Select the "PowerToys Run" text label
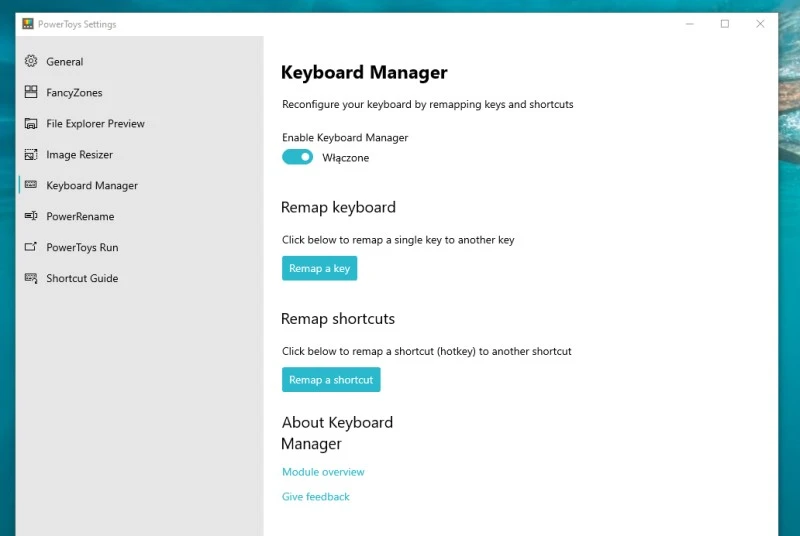 point(82,247)
